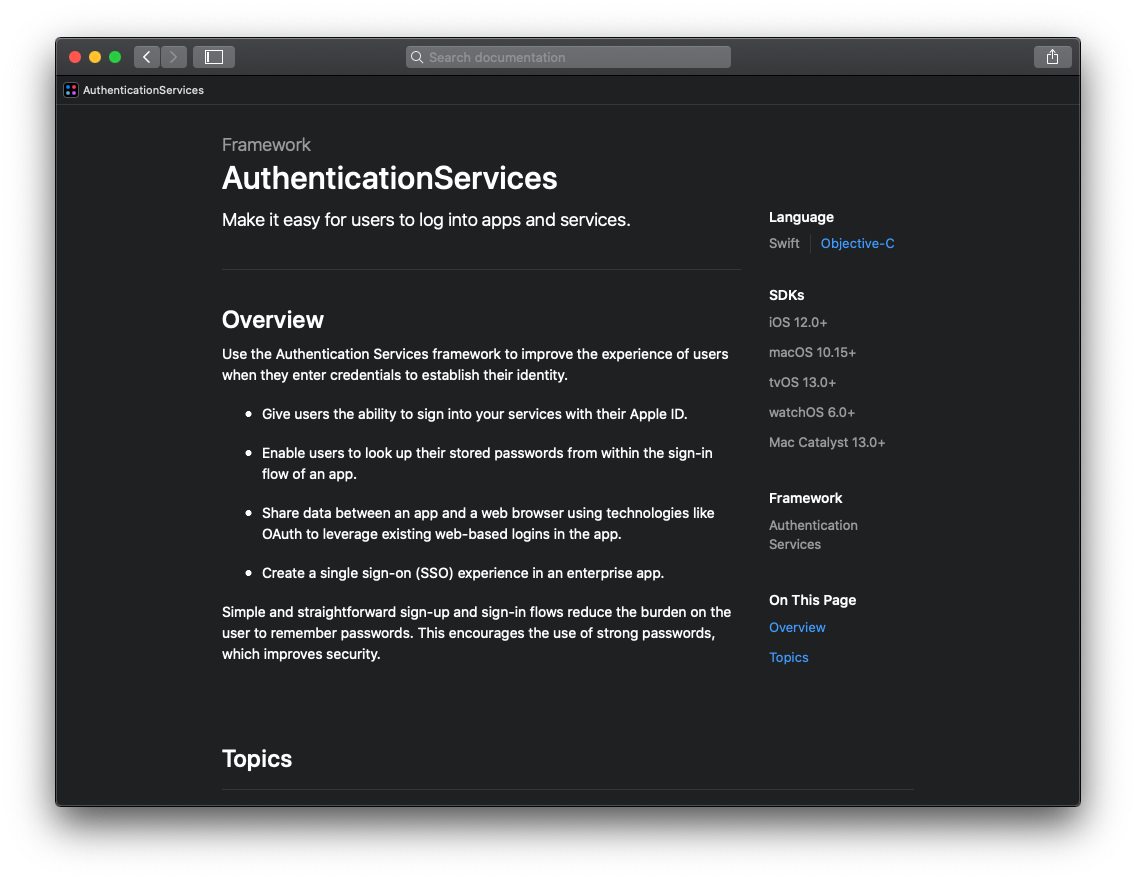Minimize the window with yellow button
This screenshot has height=880, width=1136.
(95, 56)
